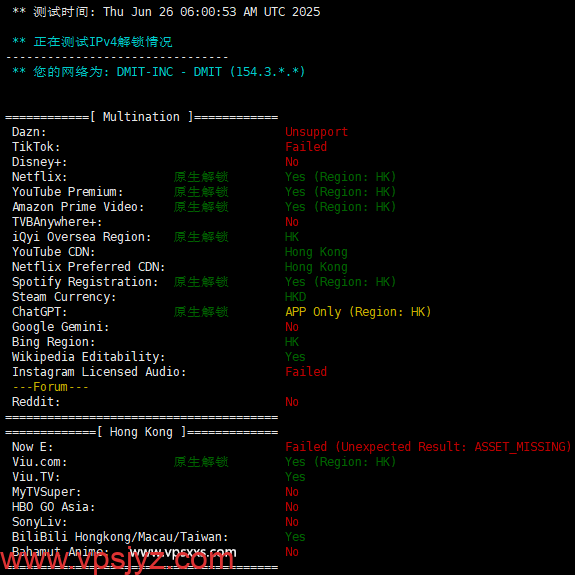Click the Steam Currency HKD value
The image size is (575, 575).
click(296, 297)
